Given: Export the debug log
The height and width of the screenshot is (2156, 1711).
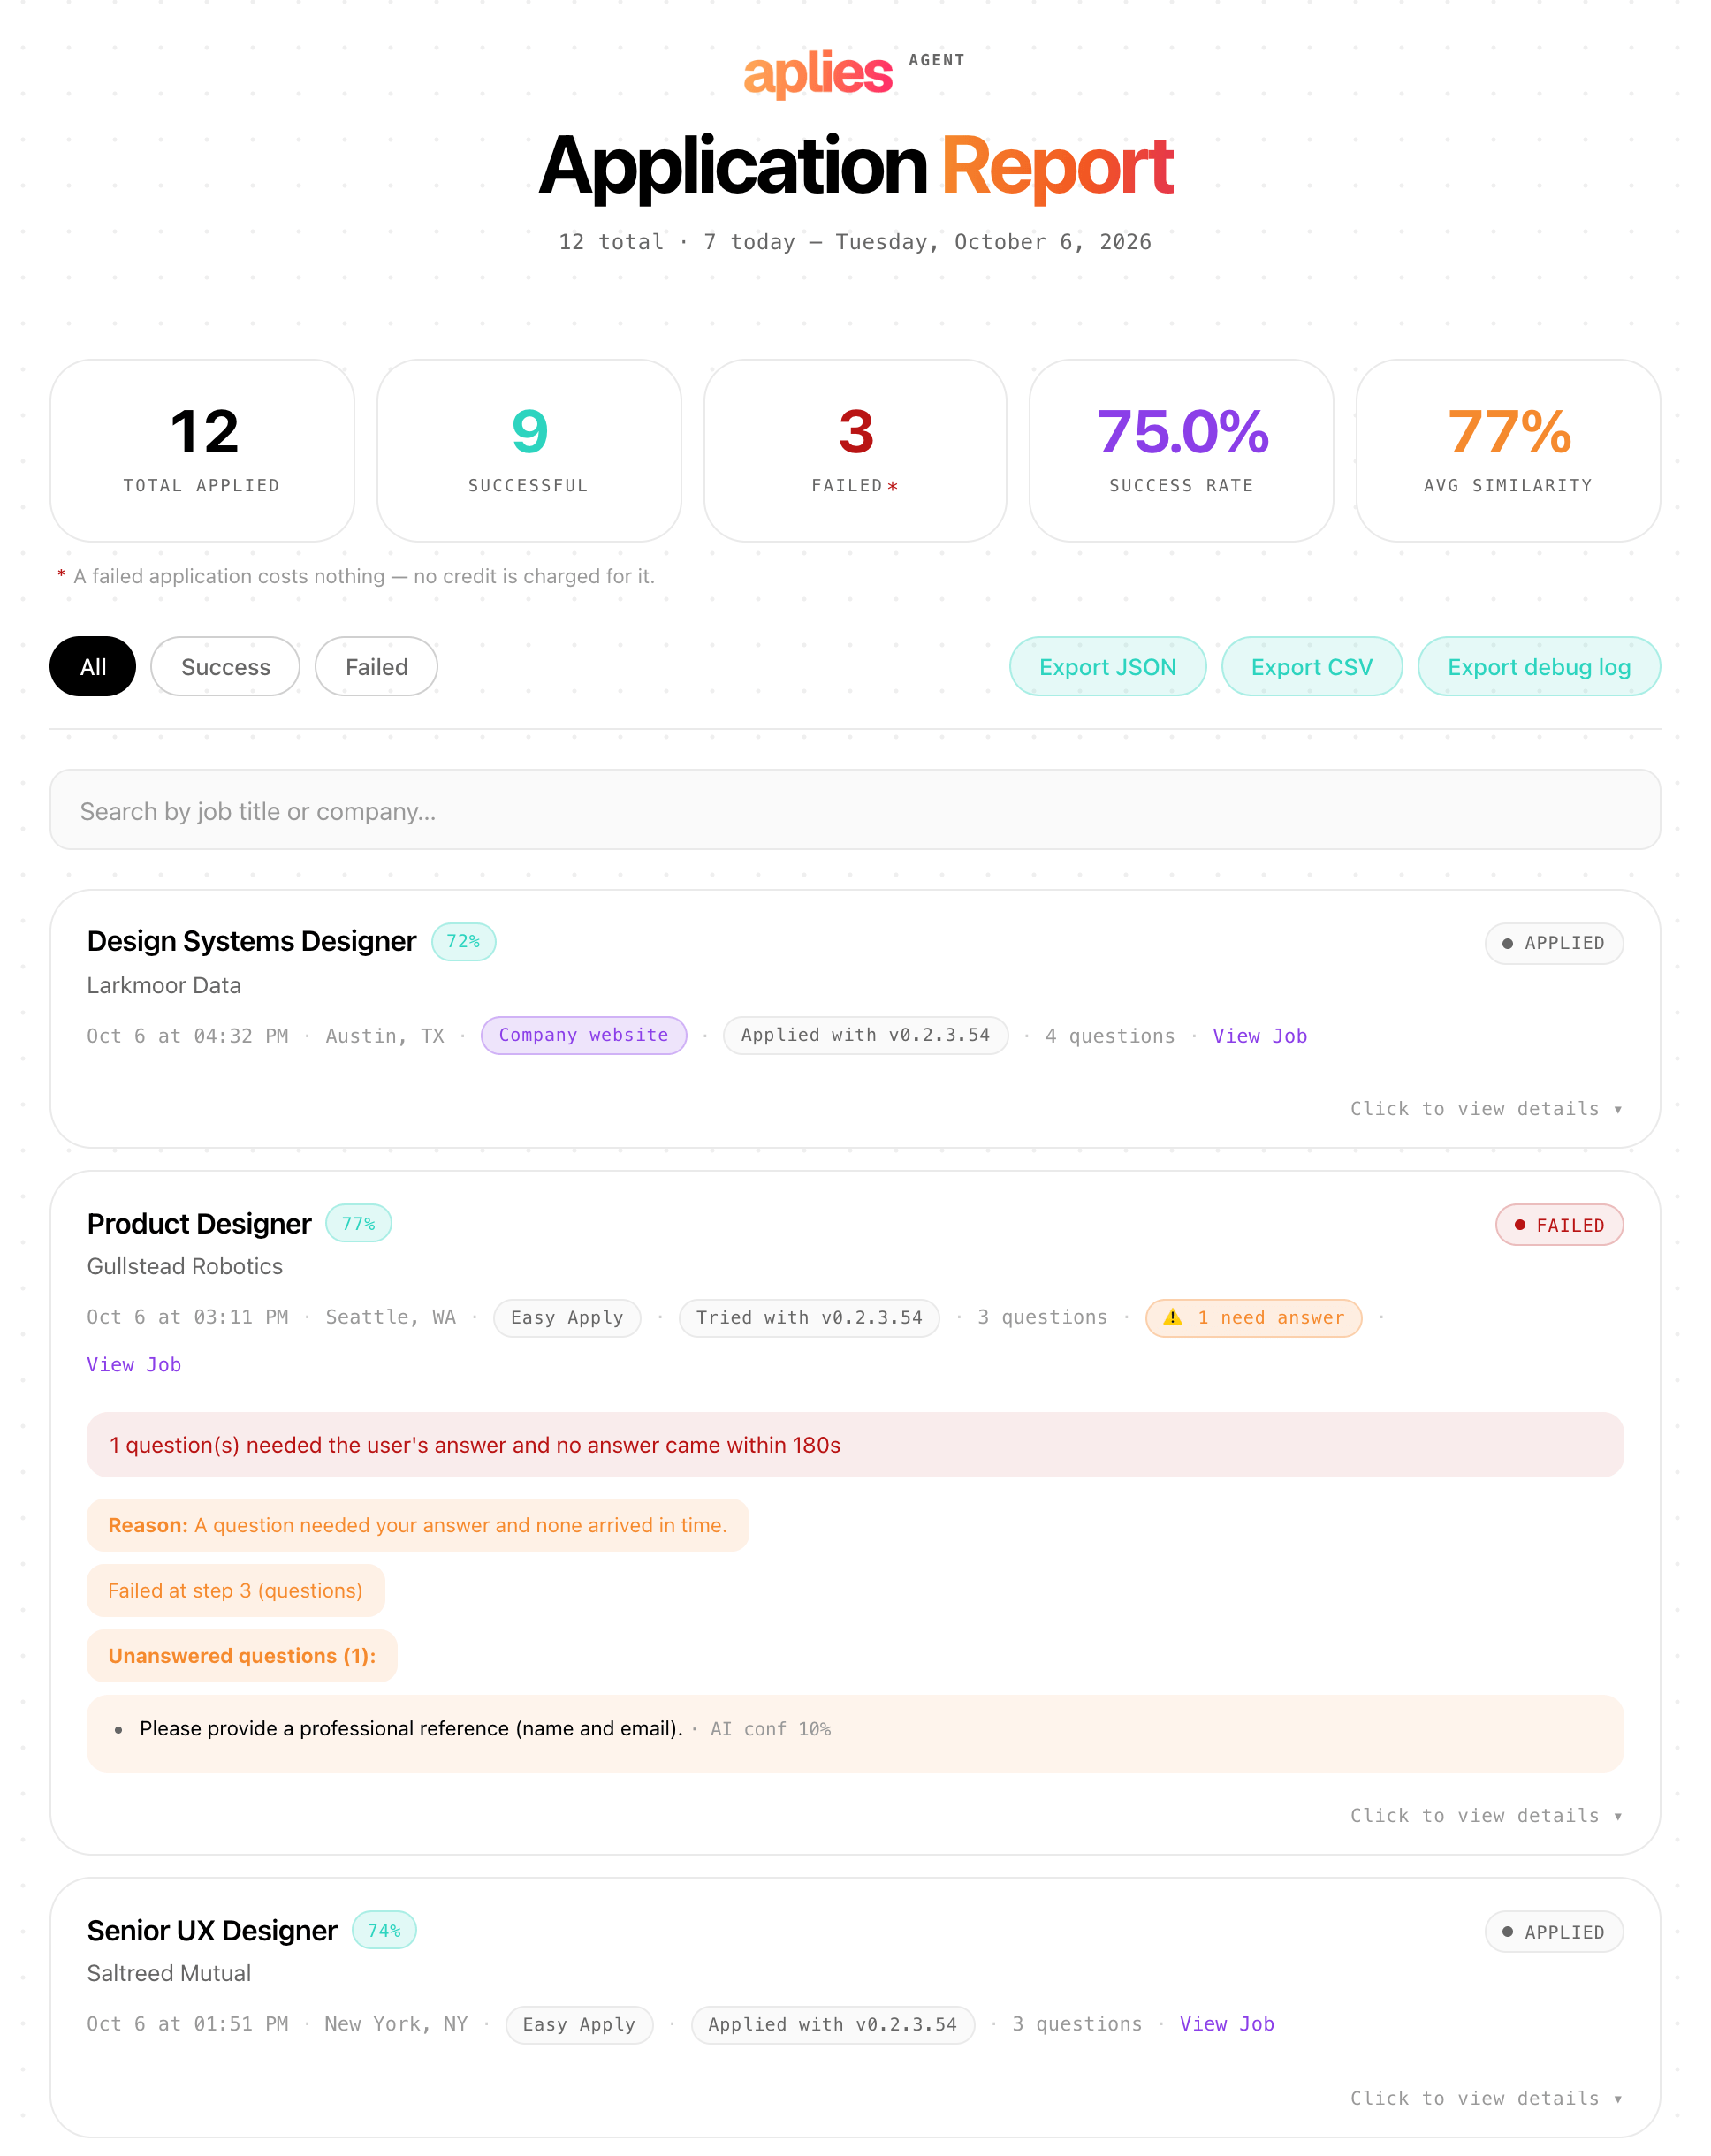Looking at the screenshot, I should [x=1538, y=666].
